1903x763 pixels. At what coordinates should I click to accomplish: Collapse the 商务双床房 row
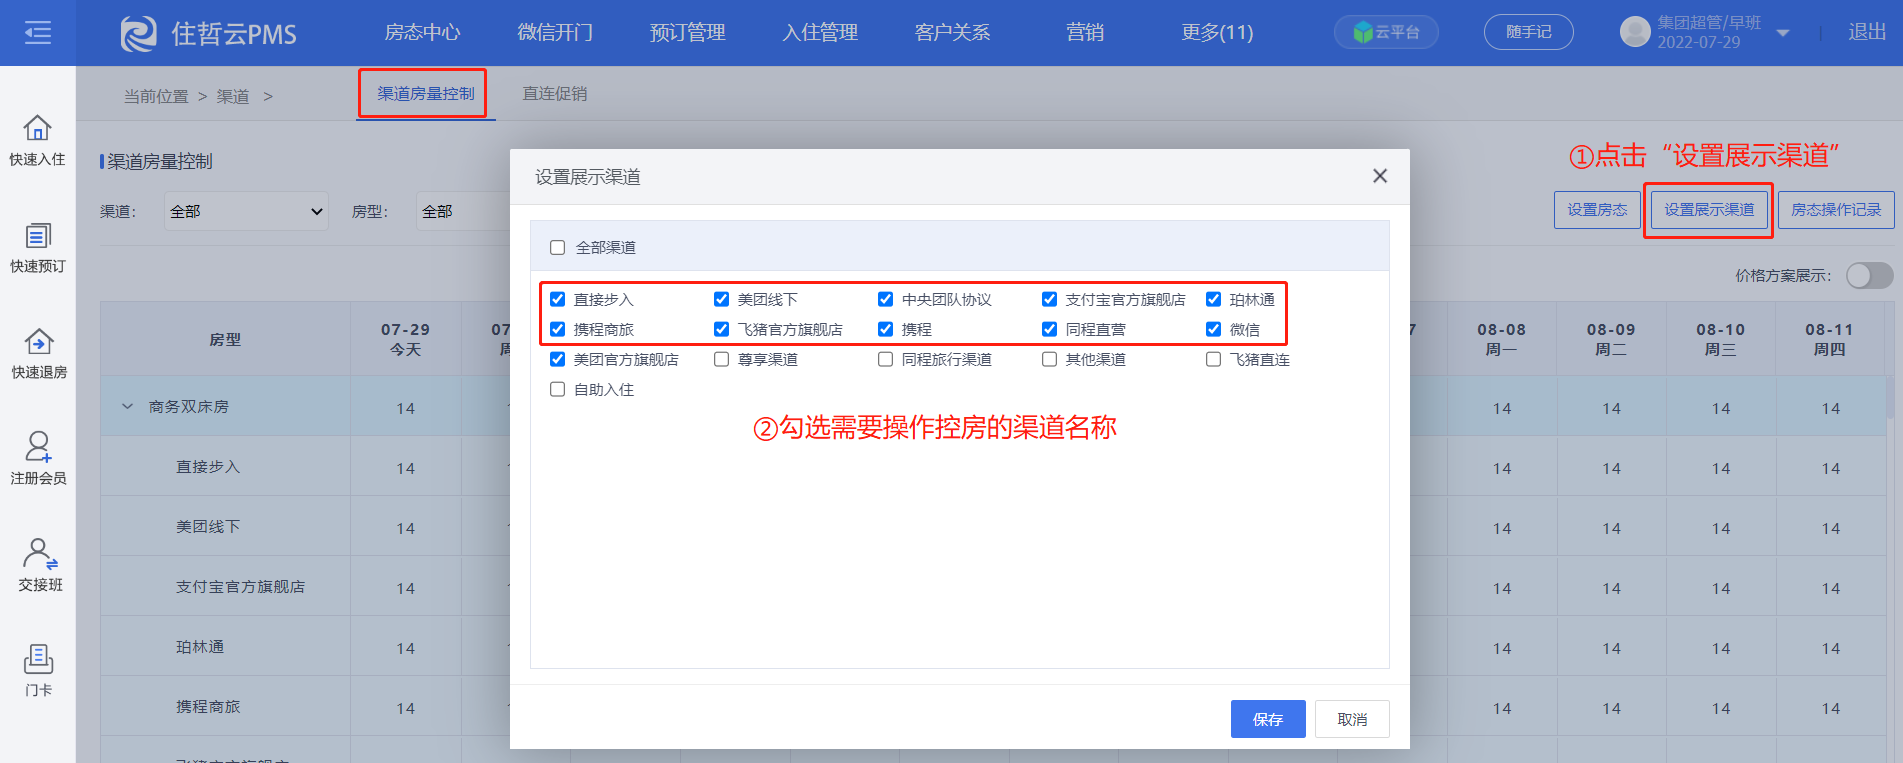[x=127, y=406]
